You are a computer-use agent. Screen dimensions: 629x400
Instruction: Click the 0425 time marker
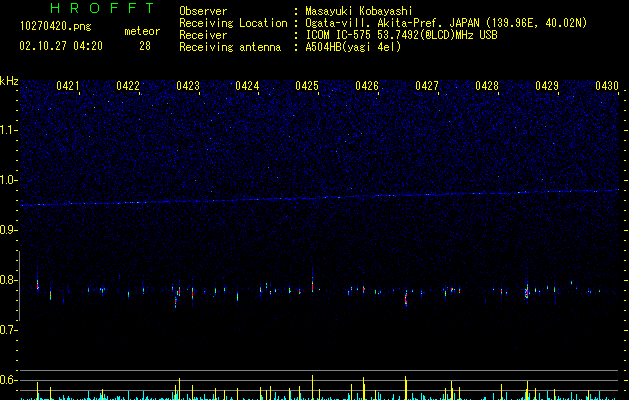pos(307,86)
